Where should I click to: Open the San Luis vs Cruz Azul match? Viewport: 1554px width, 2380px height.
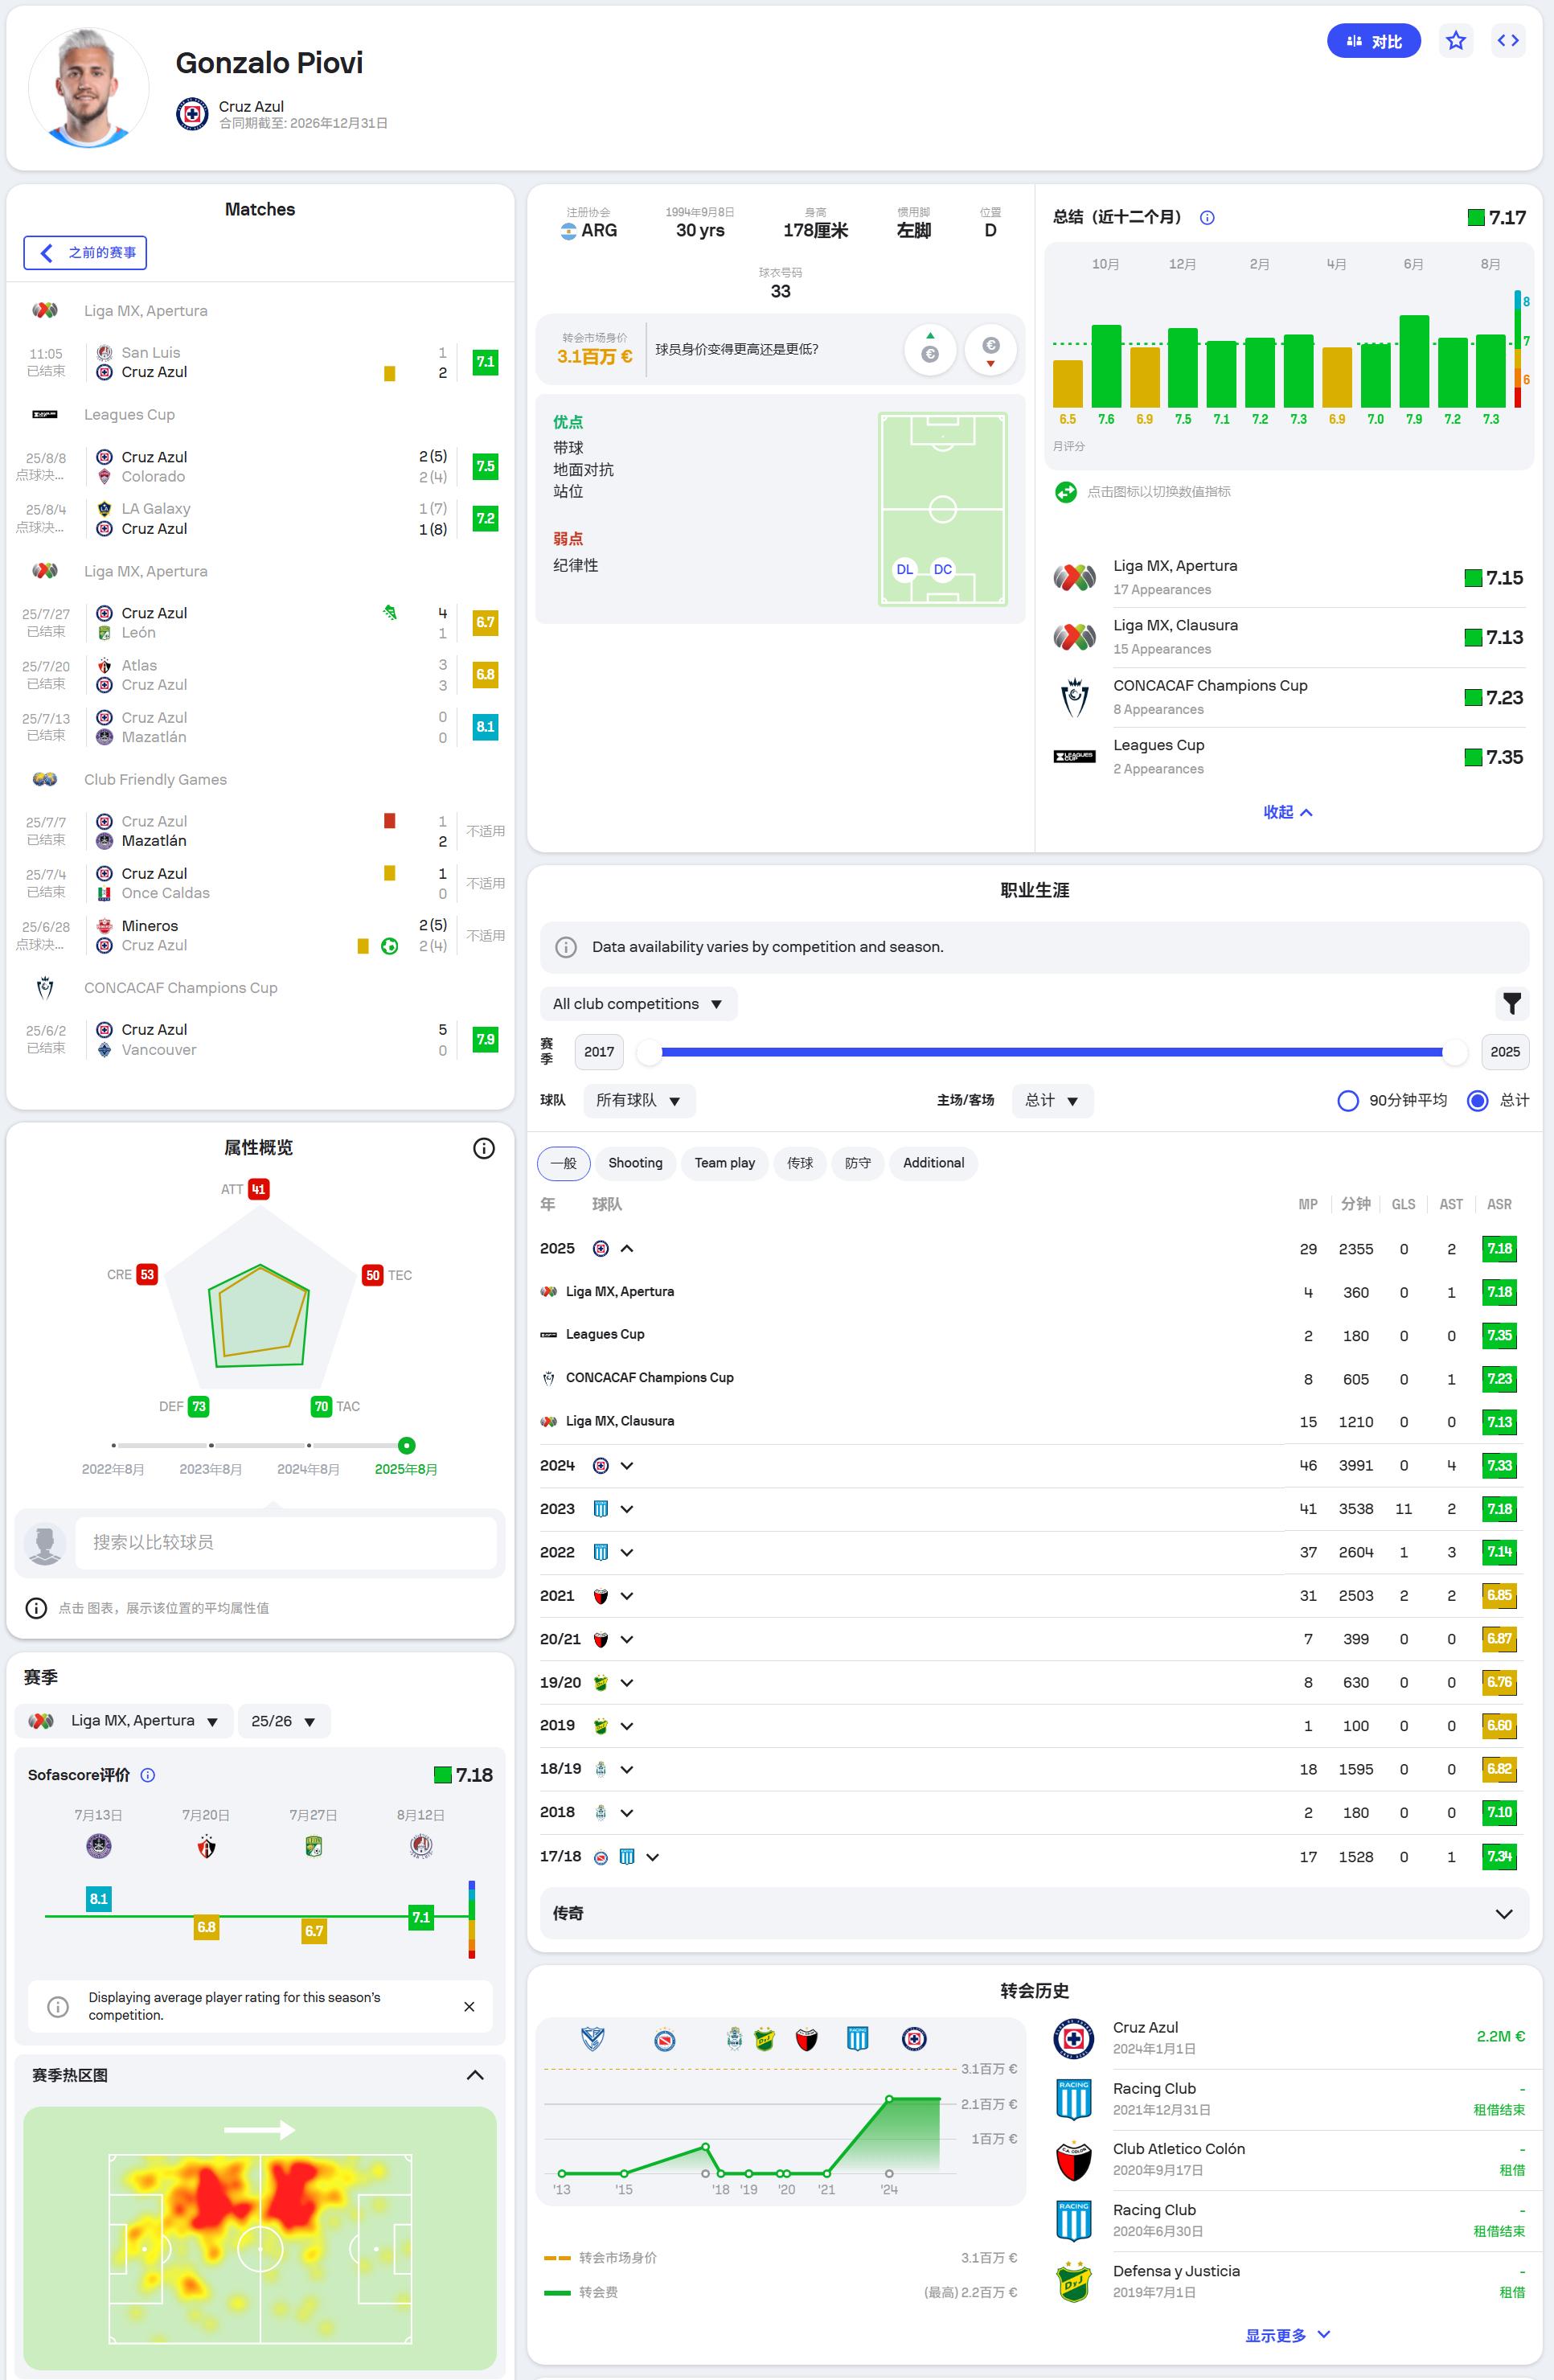(x=260, y=362)
